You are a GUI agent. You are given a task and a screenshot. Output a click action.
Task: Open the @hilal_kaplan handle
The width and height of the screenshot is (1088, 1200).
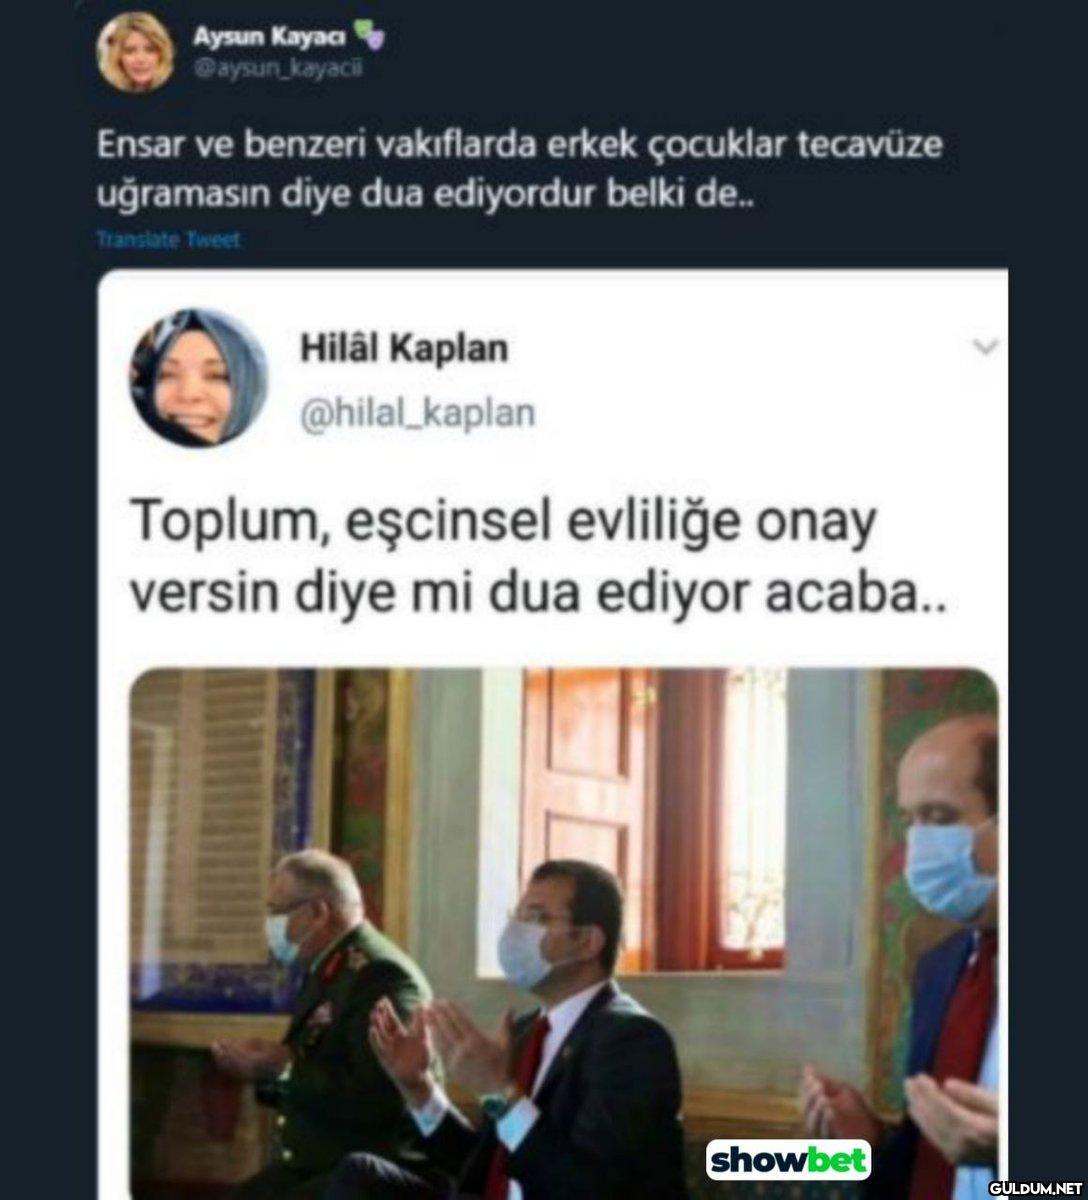tap(418, 413)
